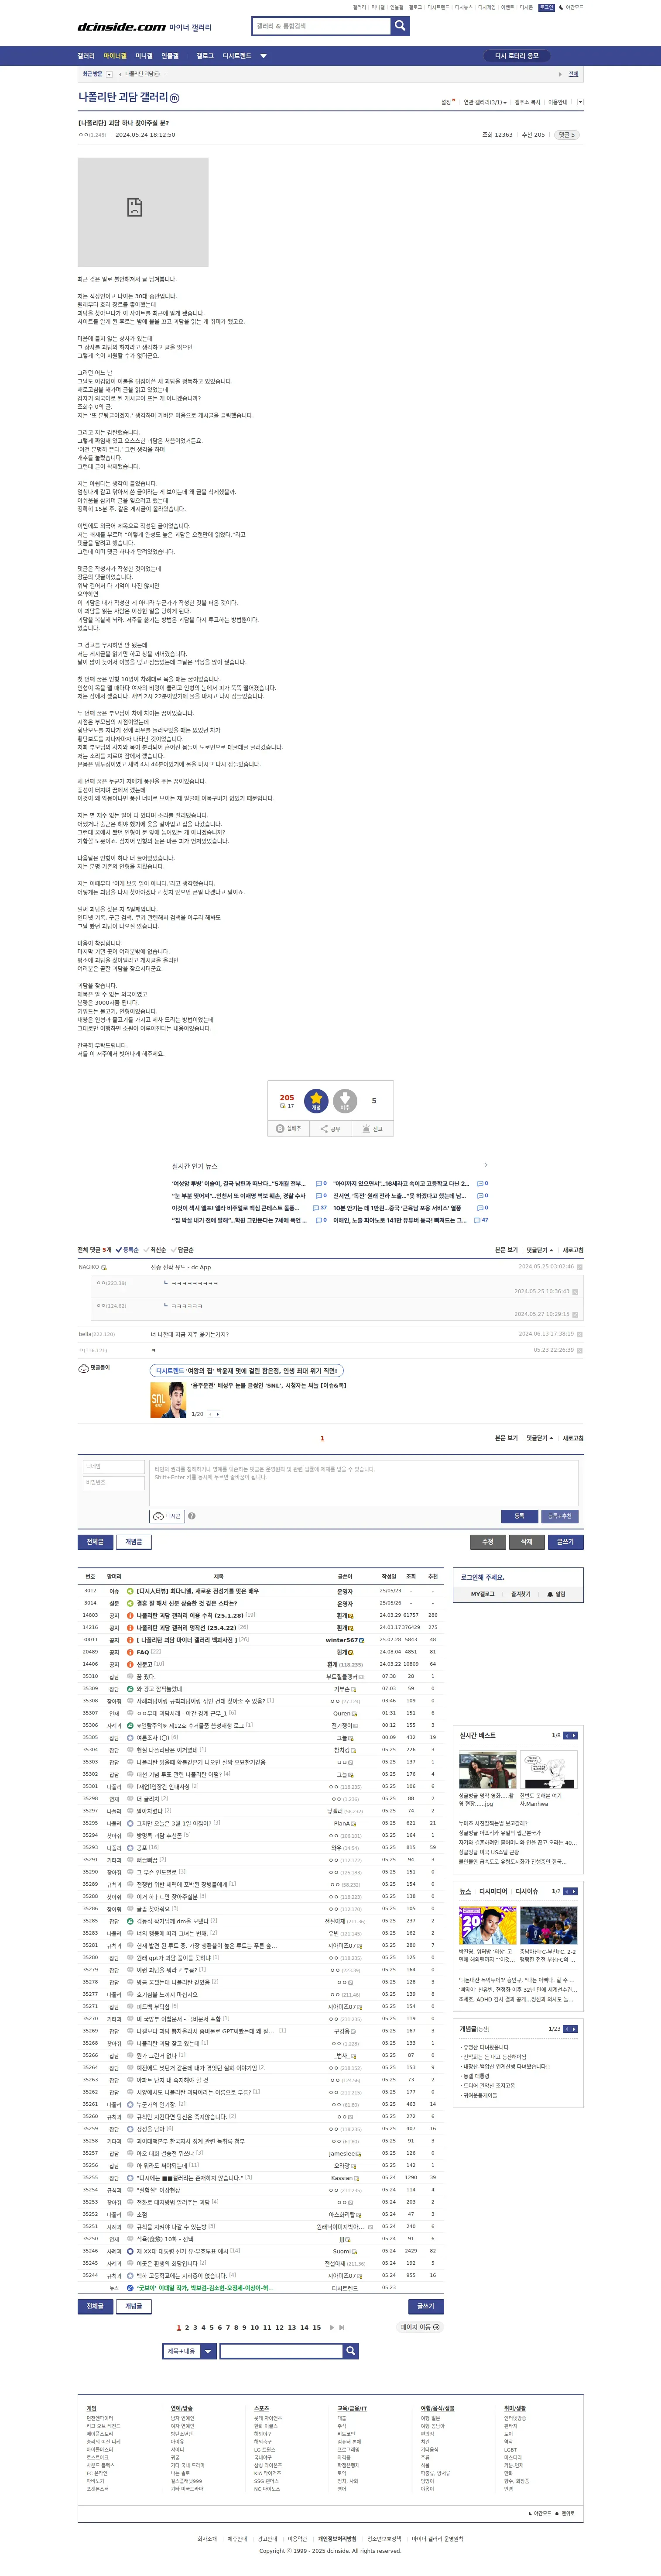Click the 비밀번호 input field
Image resolution: width=661 pixels, height=2576 pixels.
(114, 1483)
